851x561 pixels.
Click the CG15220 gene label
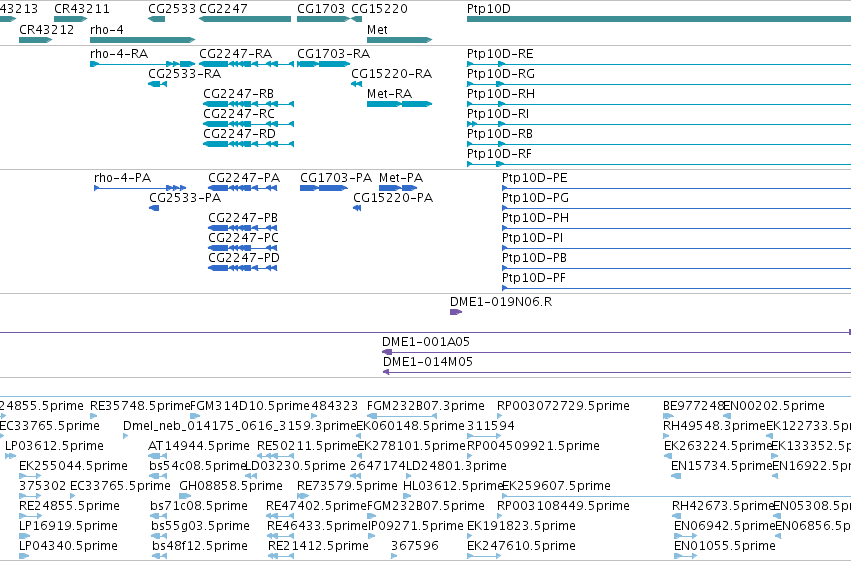(x=379, y=9)
